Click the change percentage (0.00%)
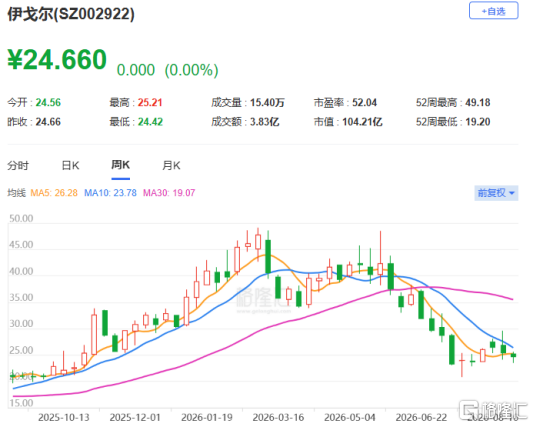The image size is (534, 427). pyautogui.click(x=191, y=70)
